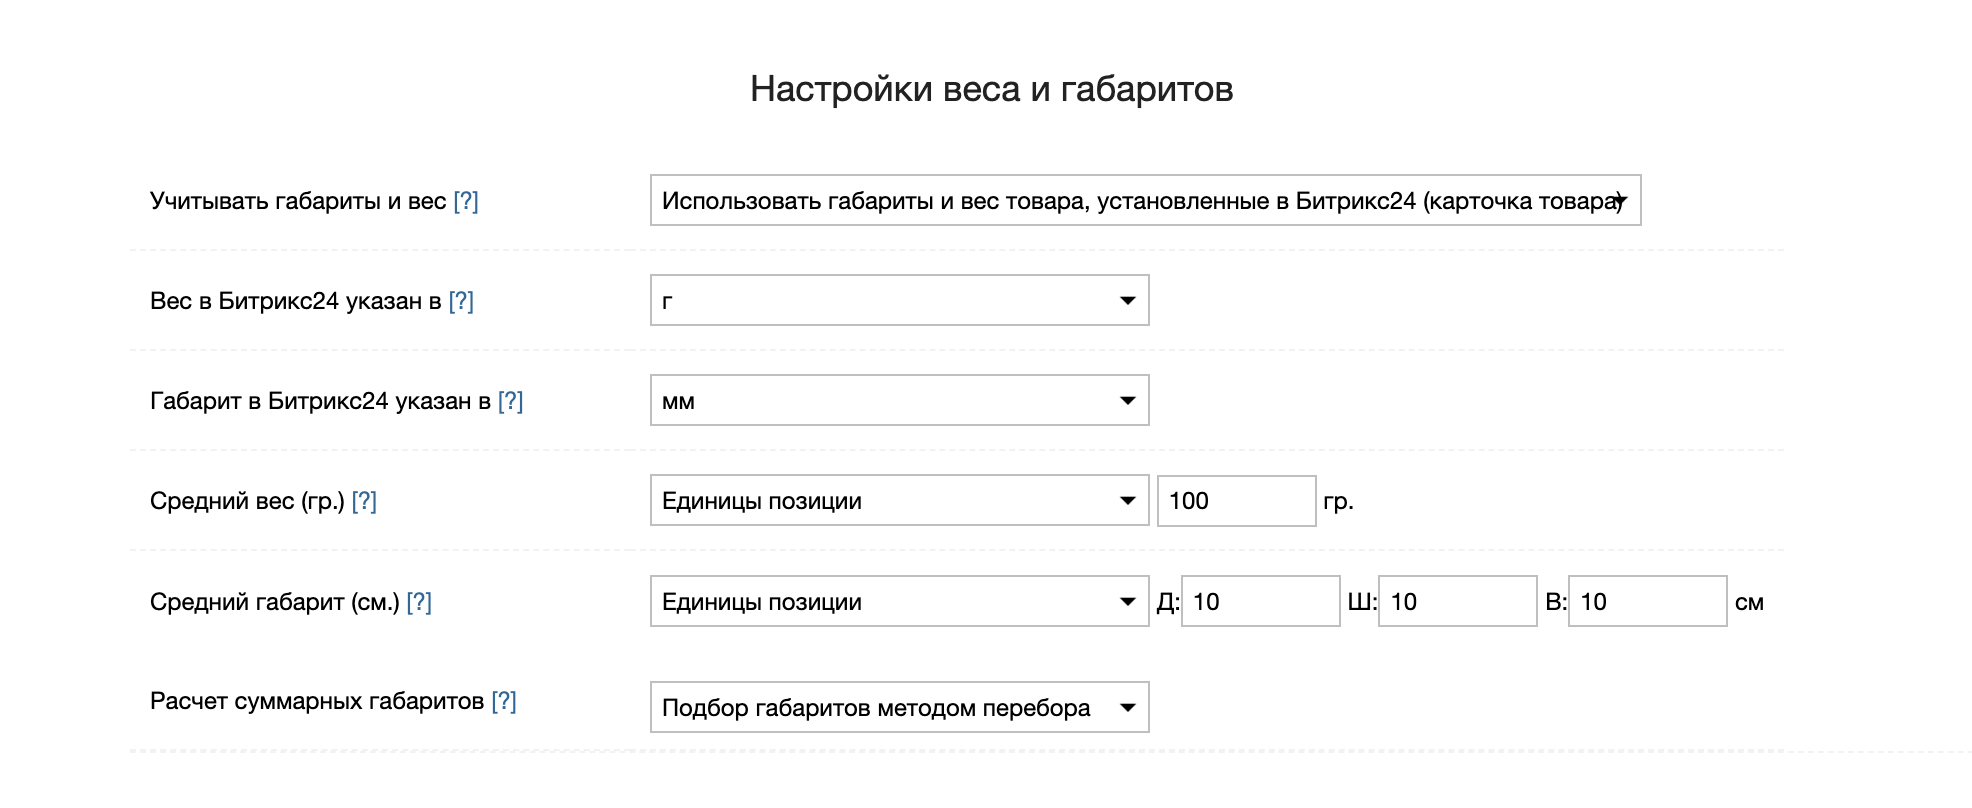Show help [?] for 'Средний вес (гр.)'
This screenshot has height=808, width=1972.
pyautogui.click(x=364, y=501)
